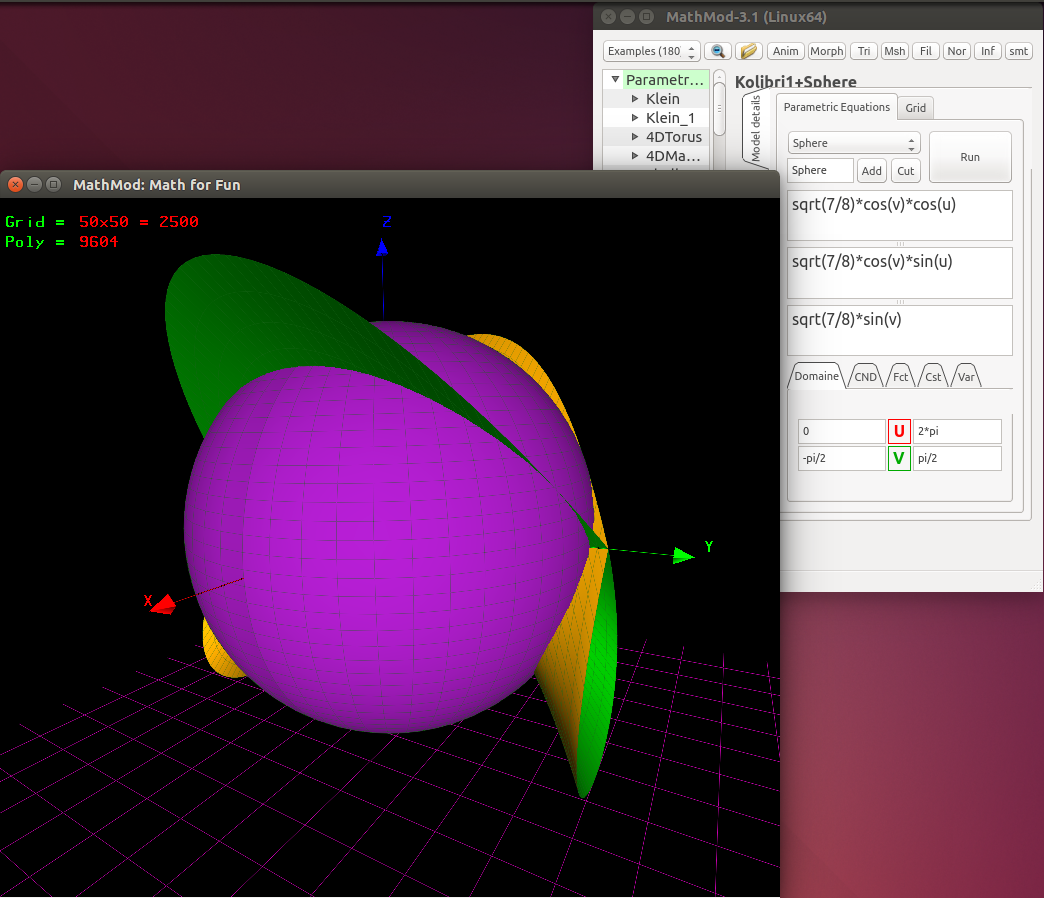Toggle the Morph button
This screenshot has height=898, width=1044.
click(827, 51)
